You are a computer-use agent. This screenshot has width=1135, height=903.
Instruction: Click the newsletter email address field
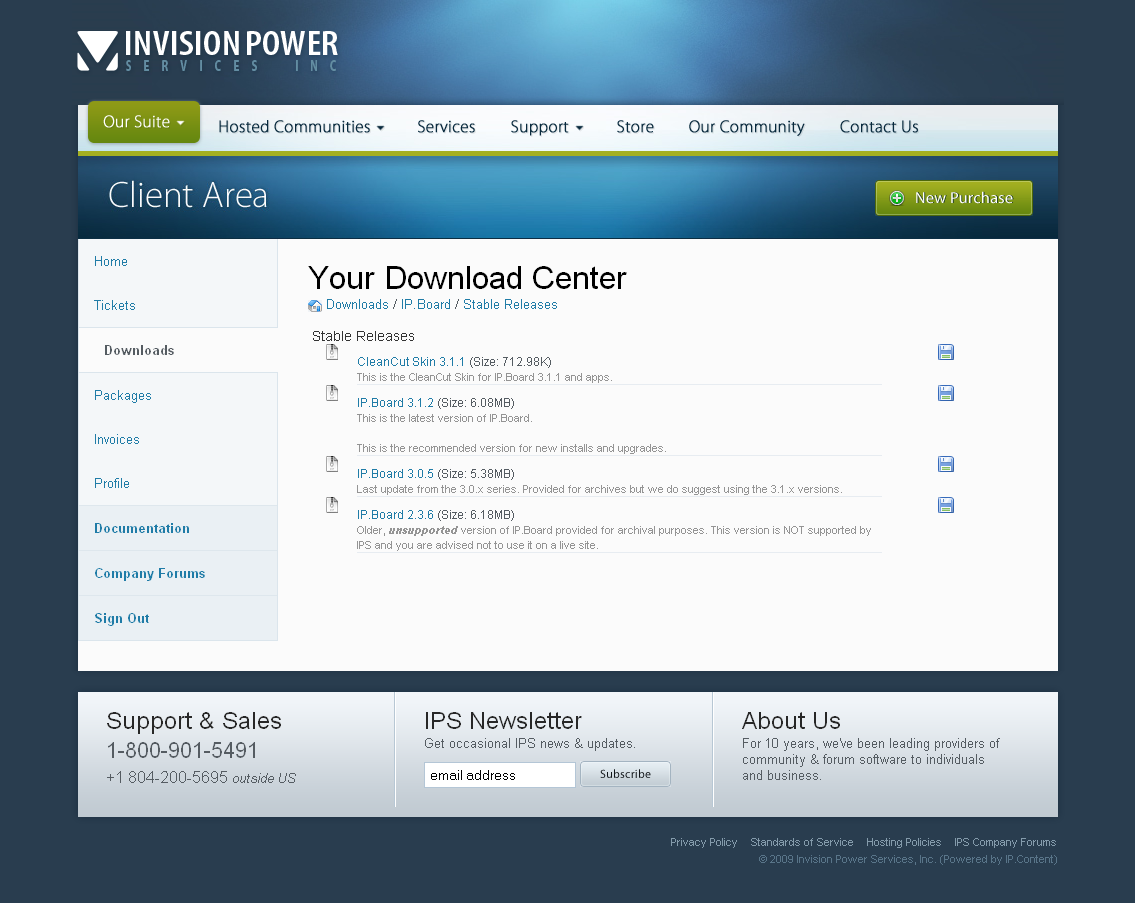(499, 775)
